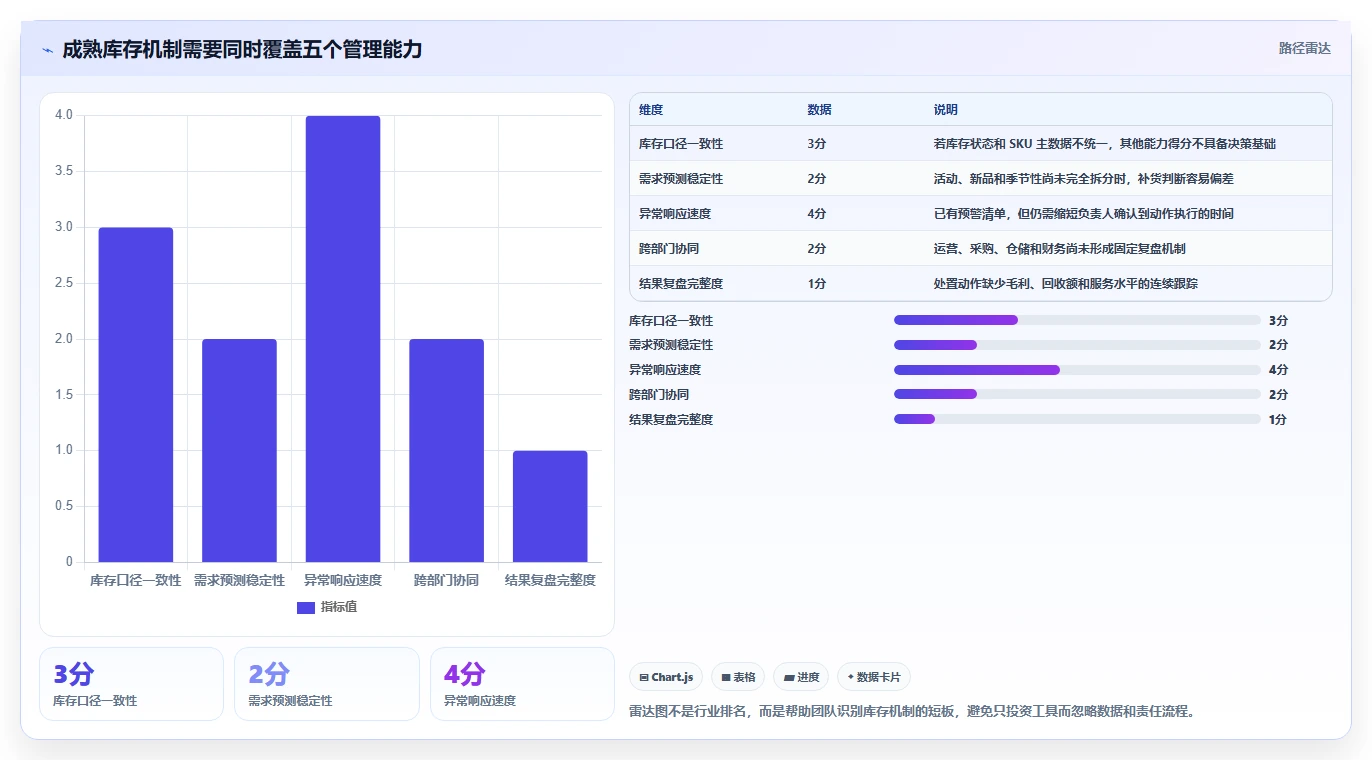
Task: Click description starting with 已有预警清单
Action: [x=1083, y=214]
